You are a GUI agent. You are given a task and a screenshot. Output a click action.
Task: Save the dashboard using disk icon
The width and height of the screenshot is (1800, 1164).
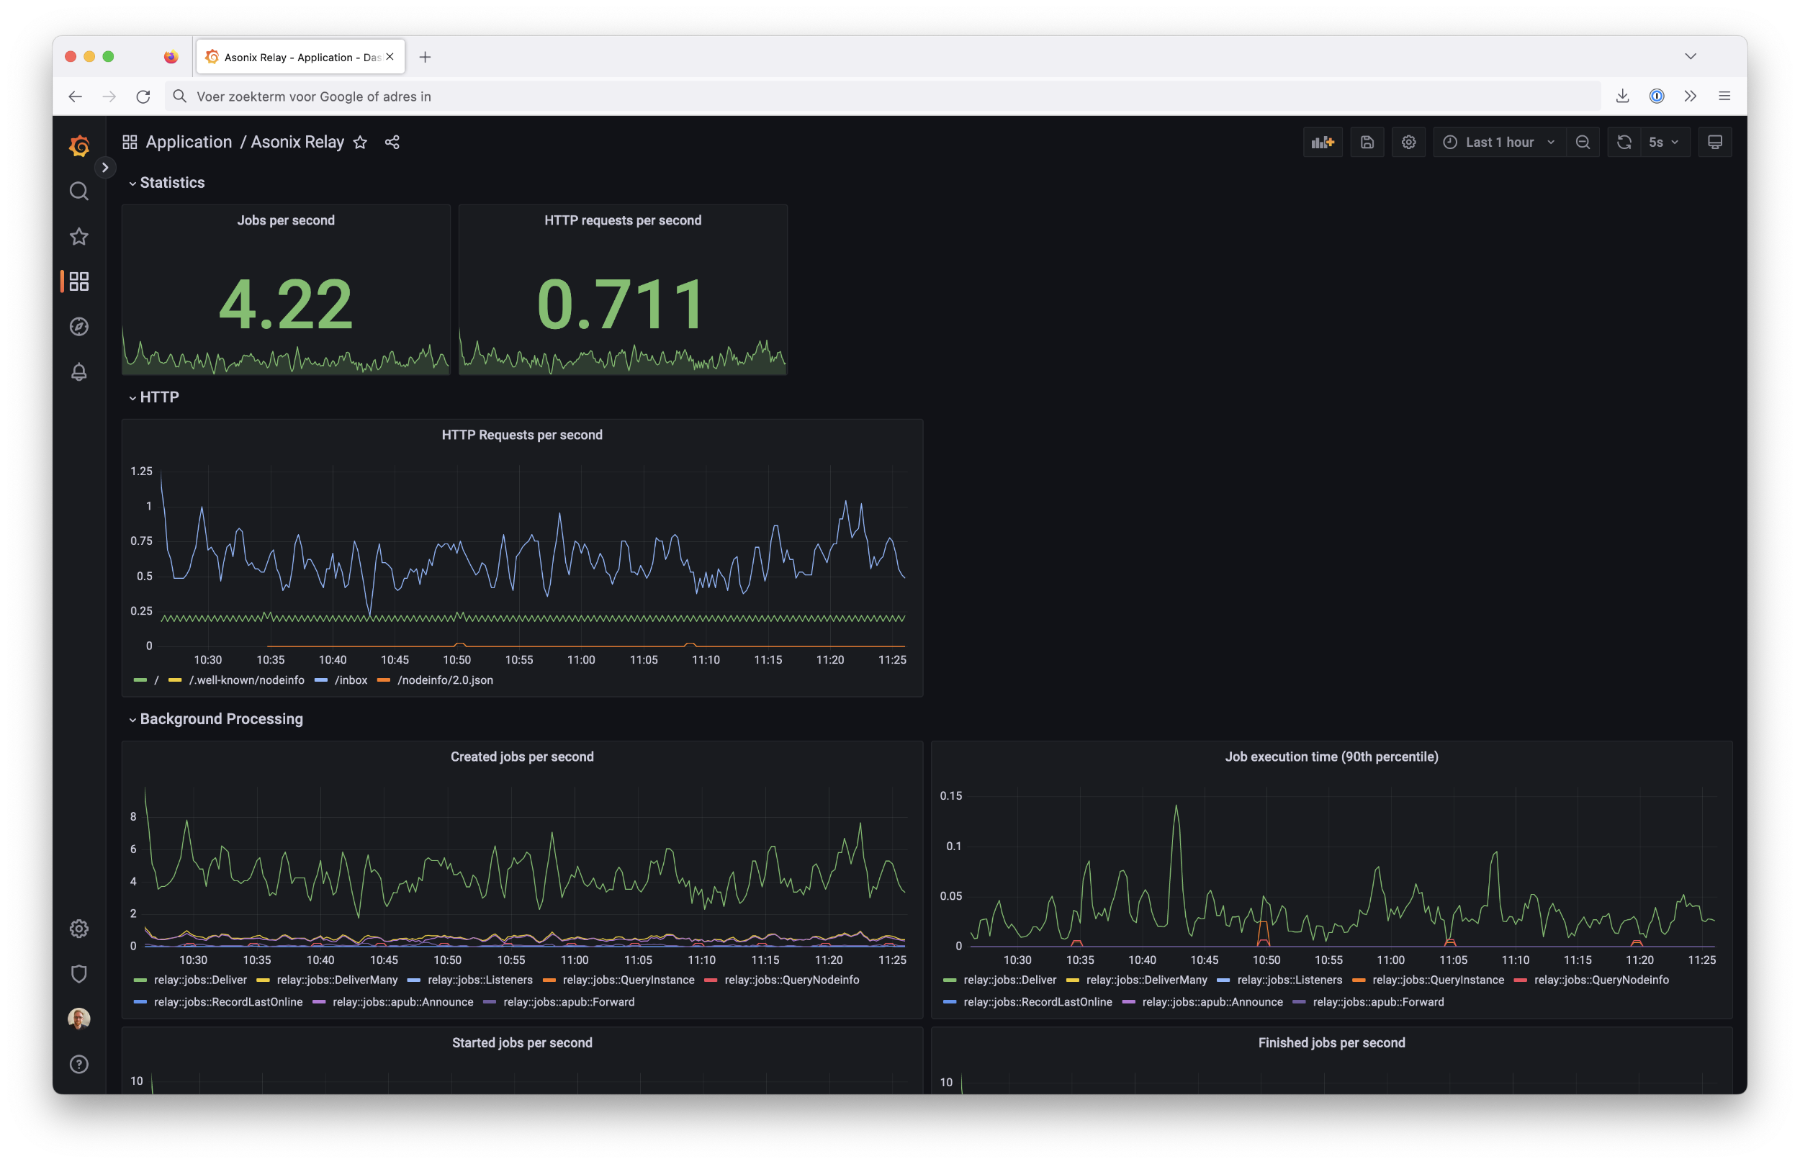pyautogui.click(x=1367, y=142)
